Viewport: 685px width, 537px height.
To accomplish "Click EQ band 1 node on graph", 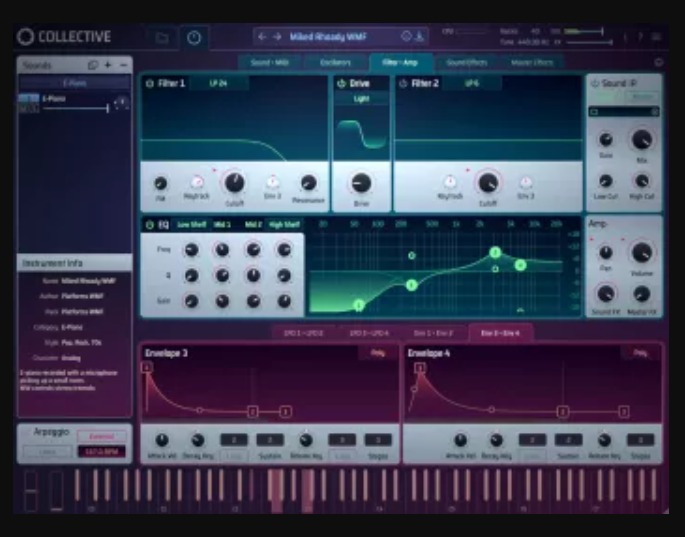I will tap(359, 304).
